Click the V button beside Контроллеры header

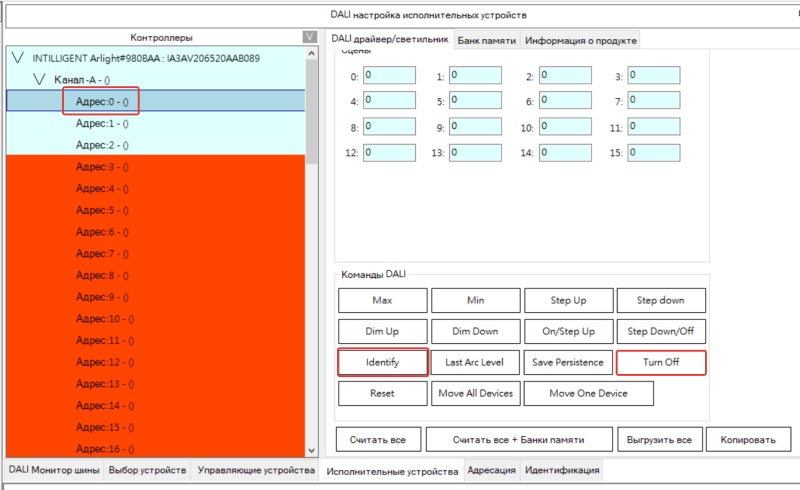coord(309,37)
